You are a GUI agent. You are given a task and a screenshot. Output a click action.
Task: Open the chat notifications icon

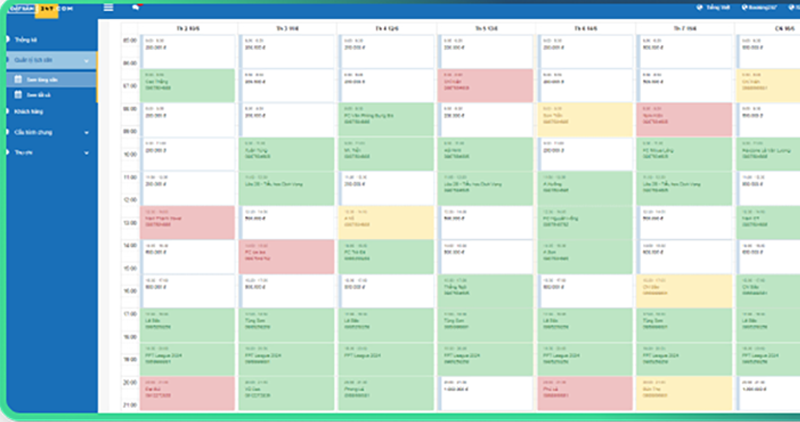coord(136,8)
